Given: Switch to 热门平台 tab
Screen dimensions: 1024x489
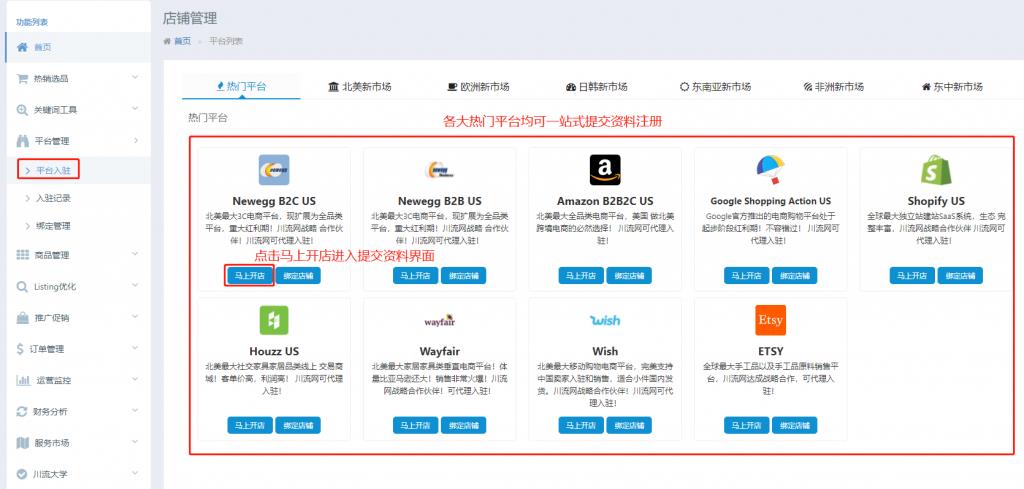Looking at the screenshot, I should click(x=241, y=86).
